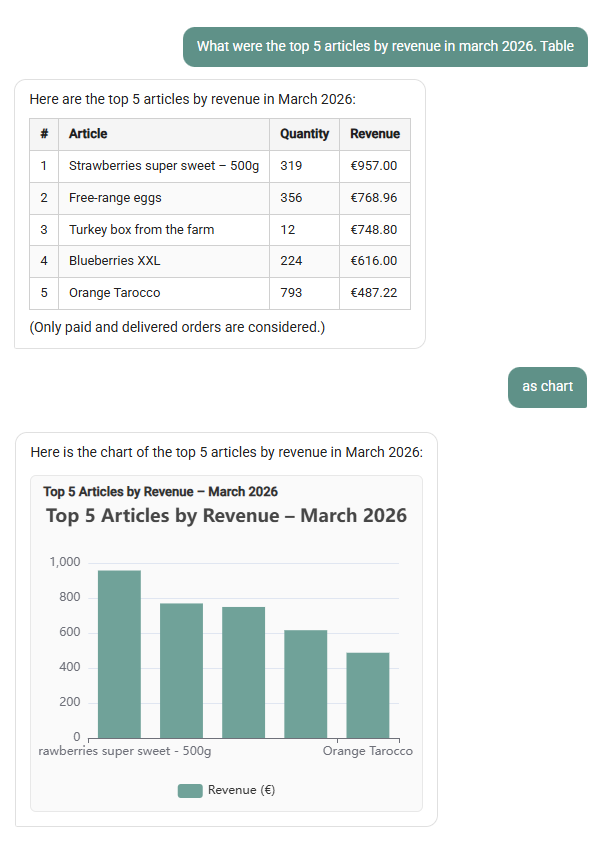Click the quantity value 793

[291, 293]
